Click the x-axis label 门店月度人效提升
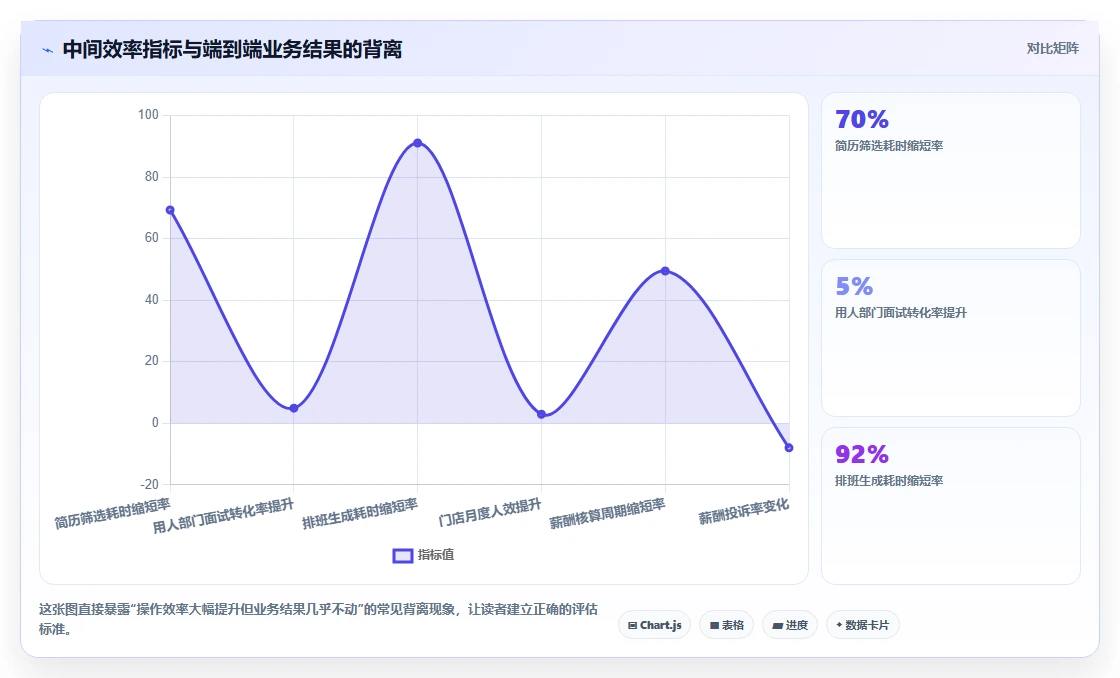 coord(490,513)
